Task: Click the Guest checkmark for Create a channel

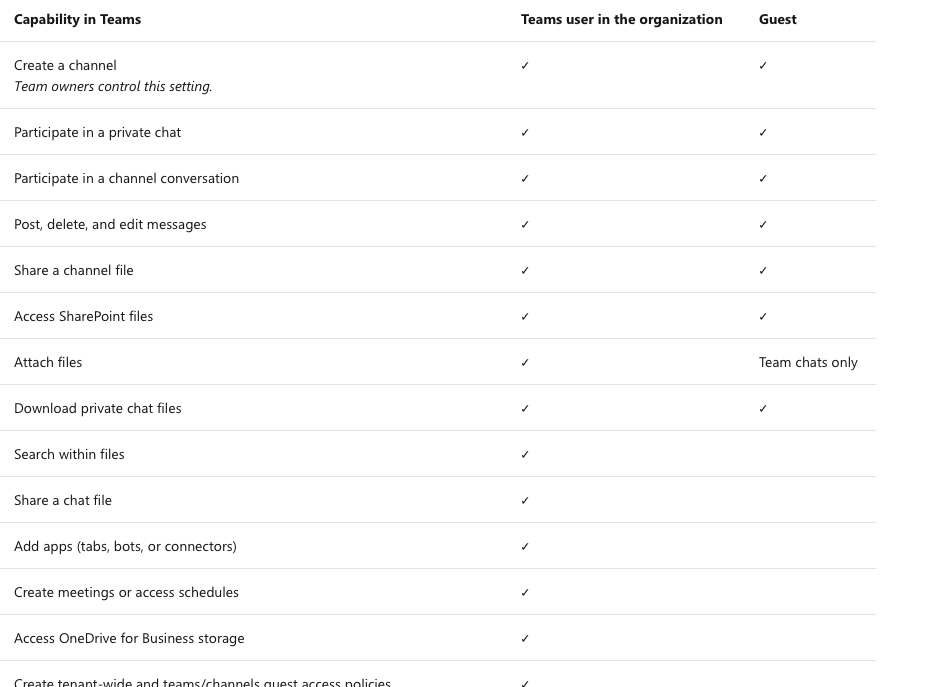Action: pos(763,66)
